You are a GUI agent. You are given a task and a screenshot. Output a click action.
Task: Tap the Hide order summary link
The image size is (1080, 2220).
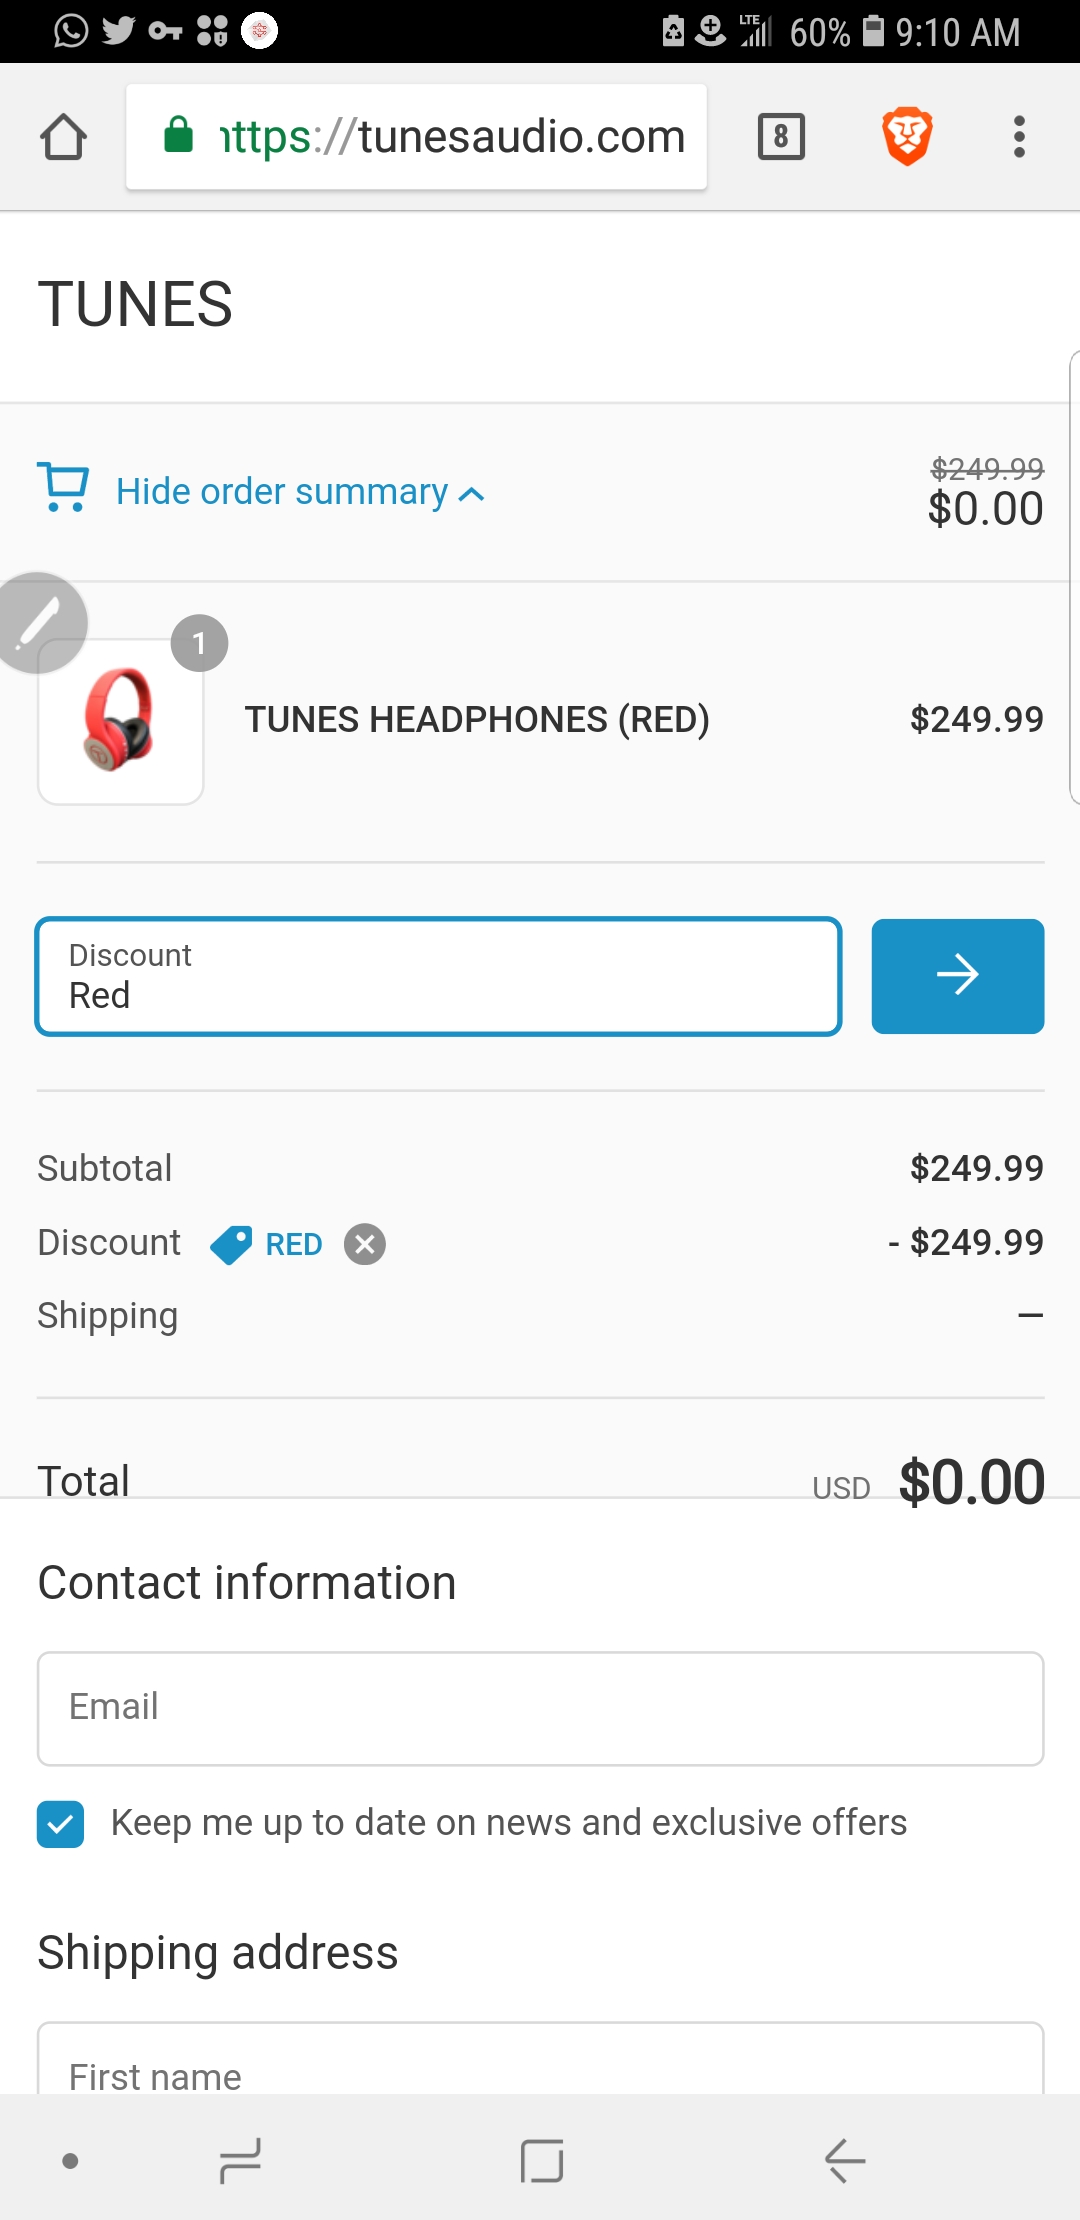coord(282,492)
